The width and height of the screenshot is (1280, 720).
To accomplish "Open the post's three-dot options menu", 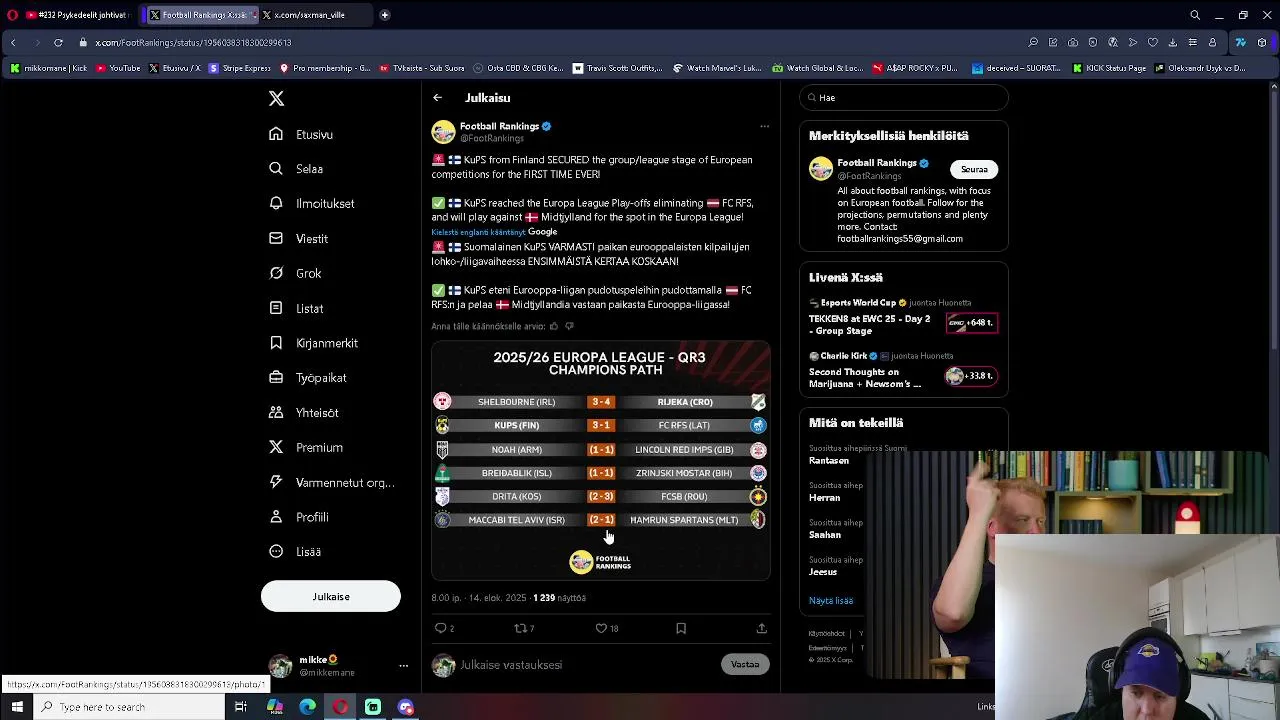I will (x=764, y=127).
